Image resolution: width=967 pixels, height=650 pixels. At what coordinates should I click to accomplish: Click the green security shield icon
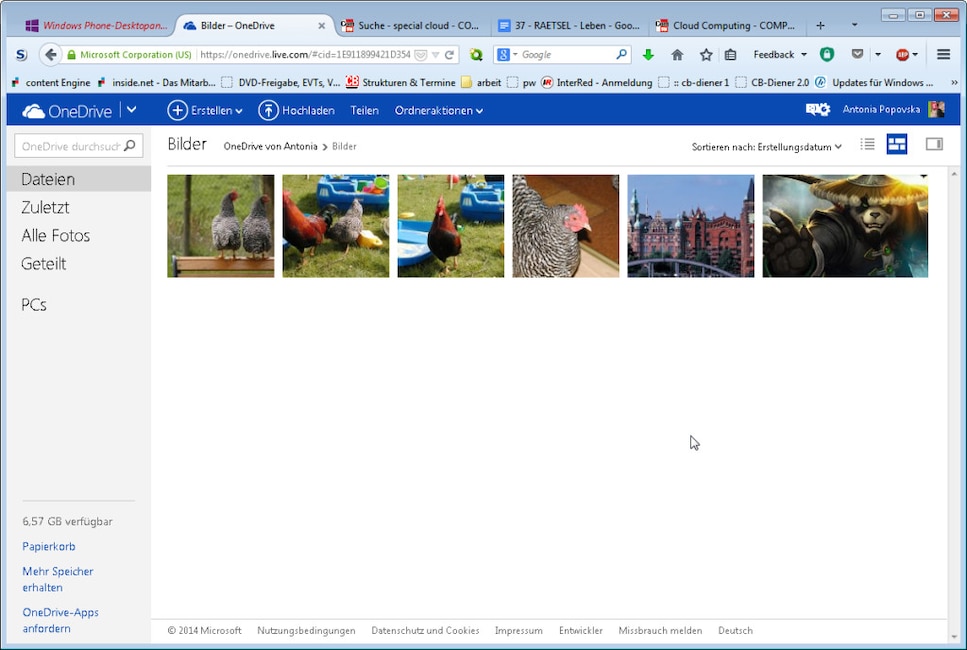coord(826,54)
